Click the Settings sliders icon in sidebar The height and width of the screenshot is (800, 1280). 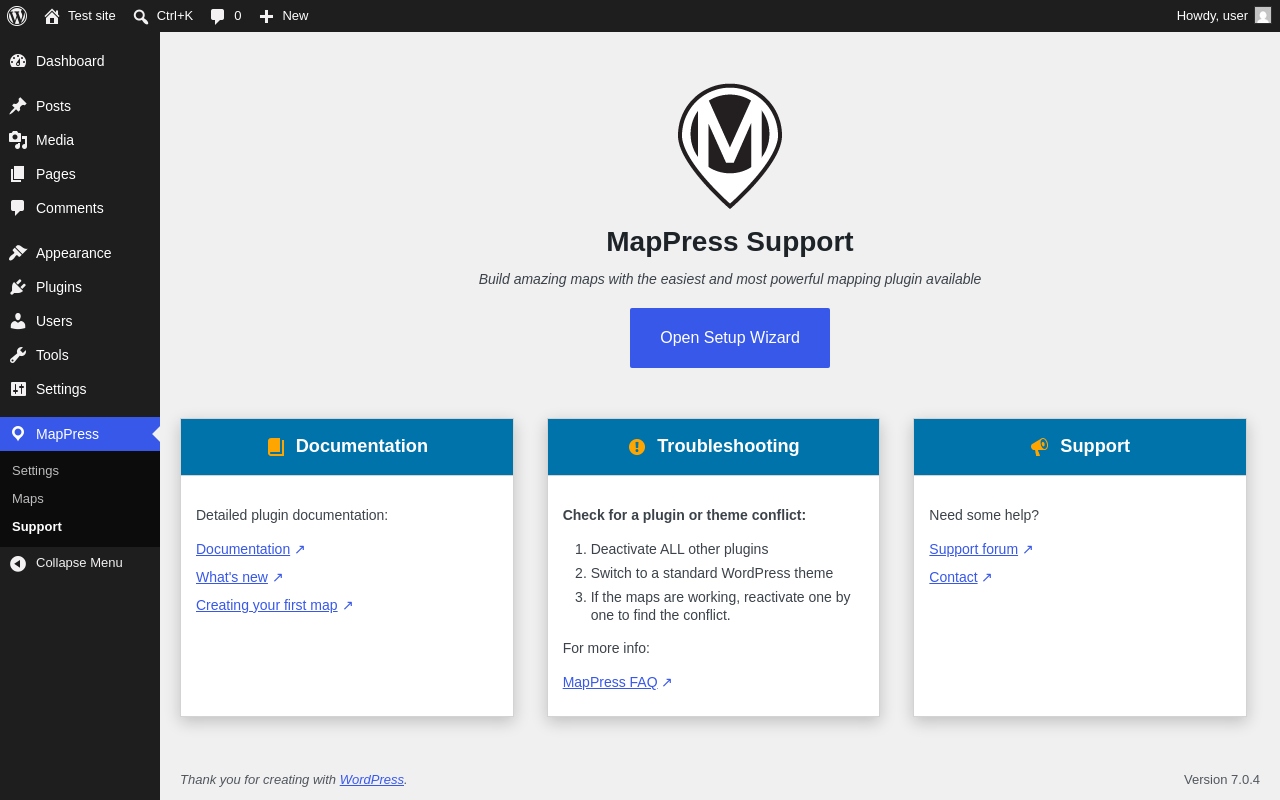coord(18,389)
